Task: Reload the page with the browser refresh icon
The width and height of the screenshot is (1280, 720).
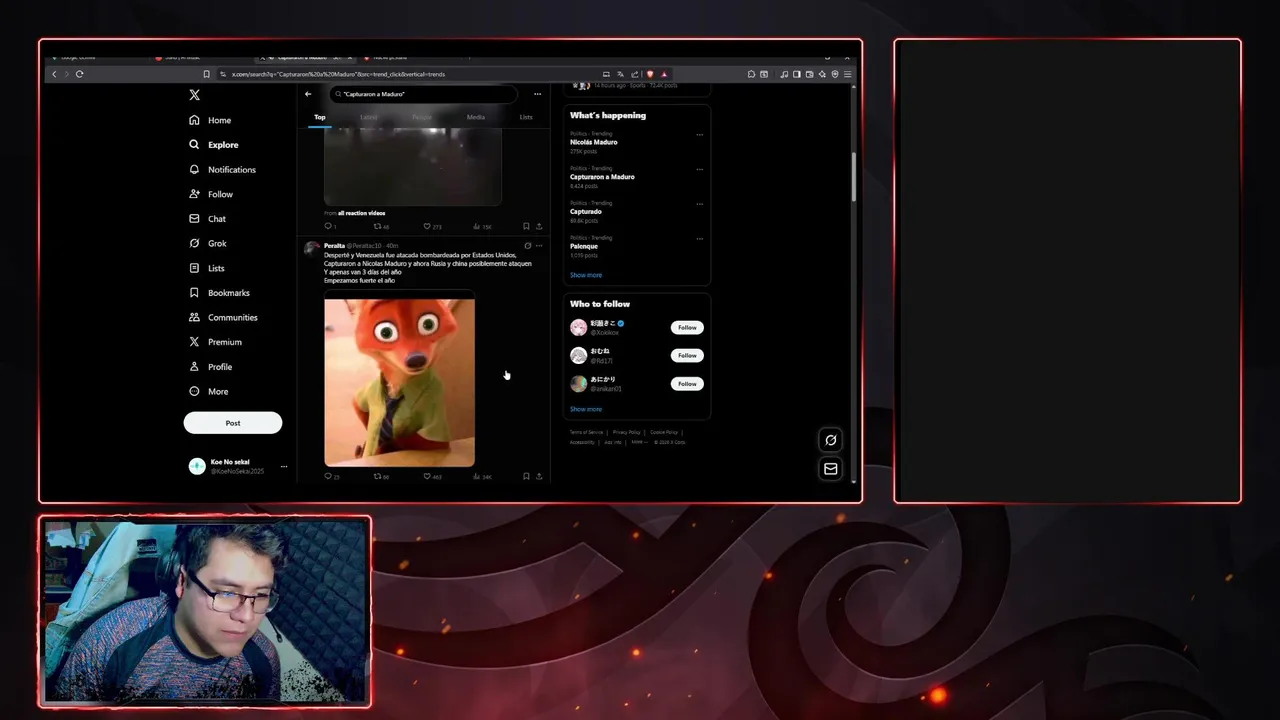Action: (79, 74)
